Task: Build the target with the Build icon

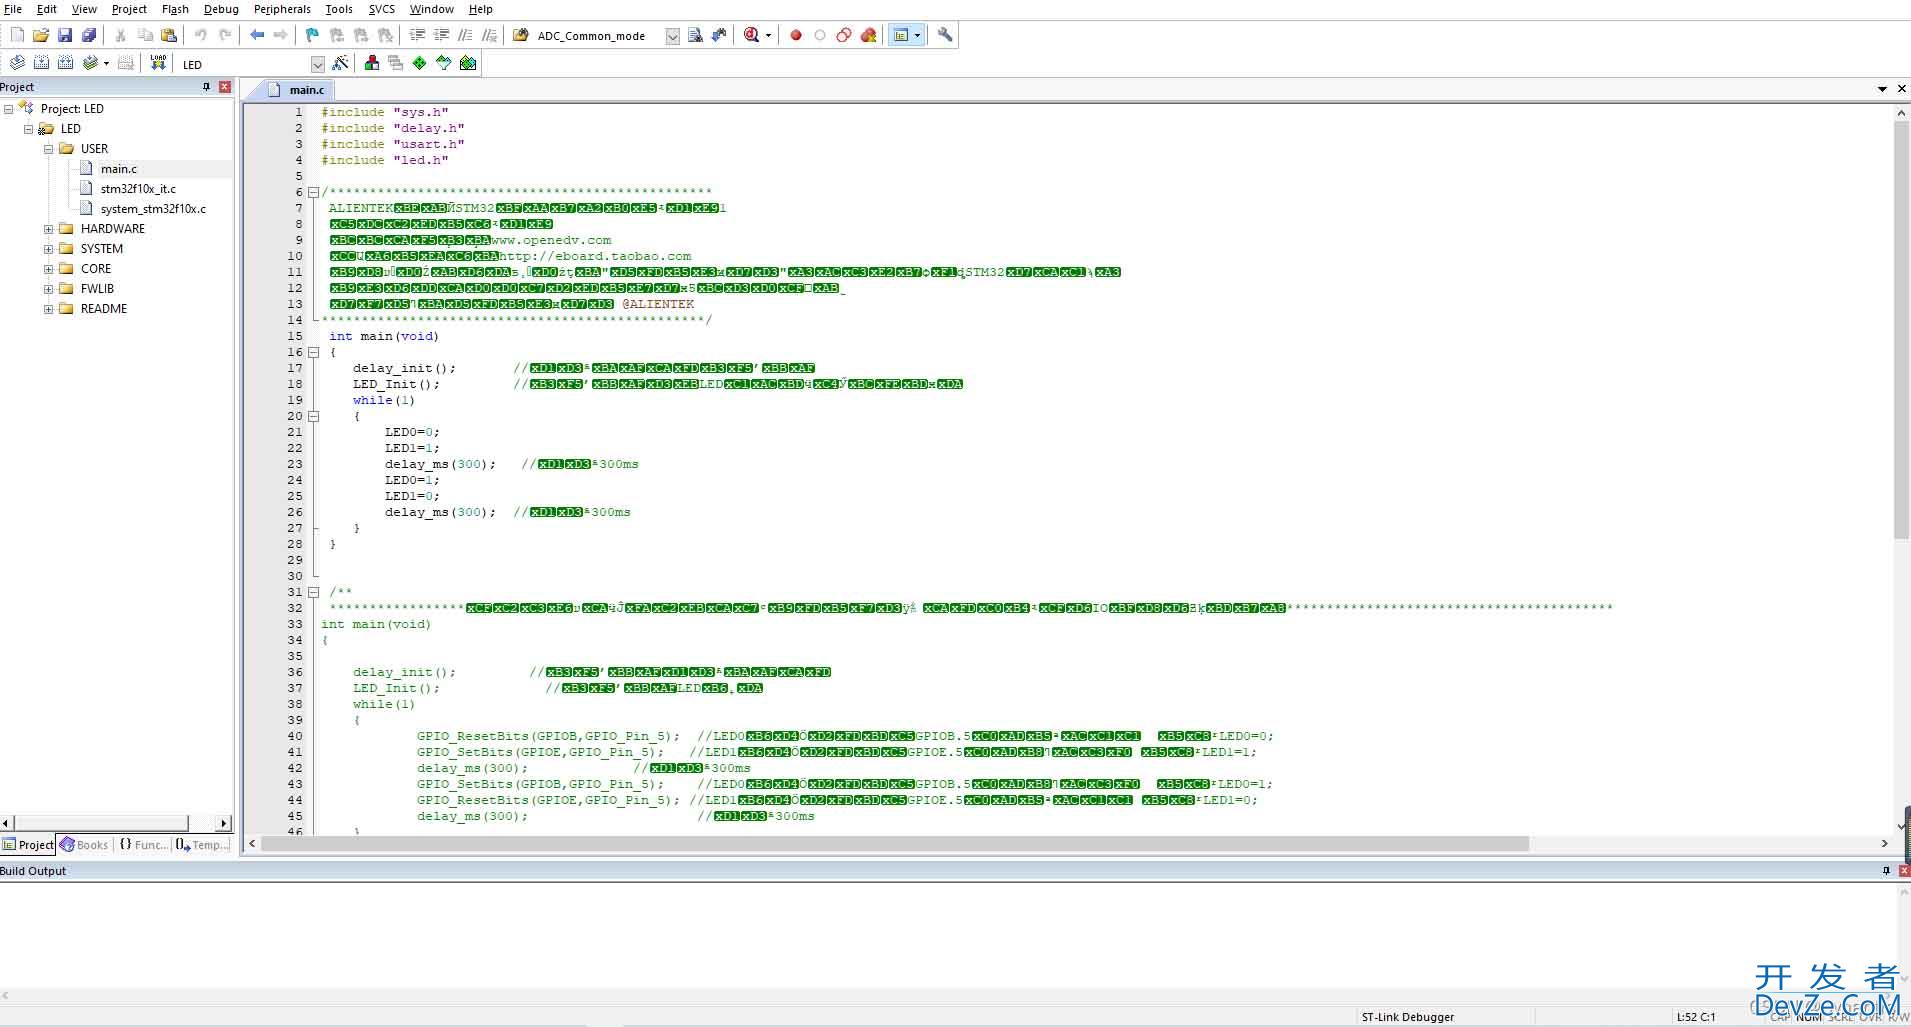Action: pyautogui.click(x=41, y=63)
